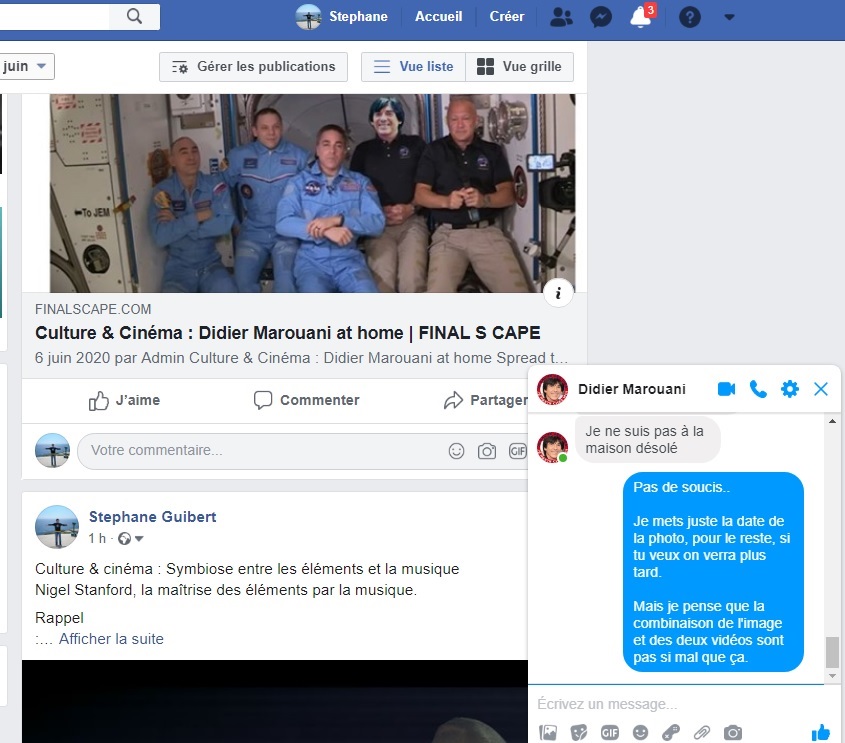Open the game controller icon in chat
The image size is (845, 743).
coord(671,733)
